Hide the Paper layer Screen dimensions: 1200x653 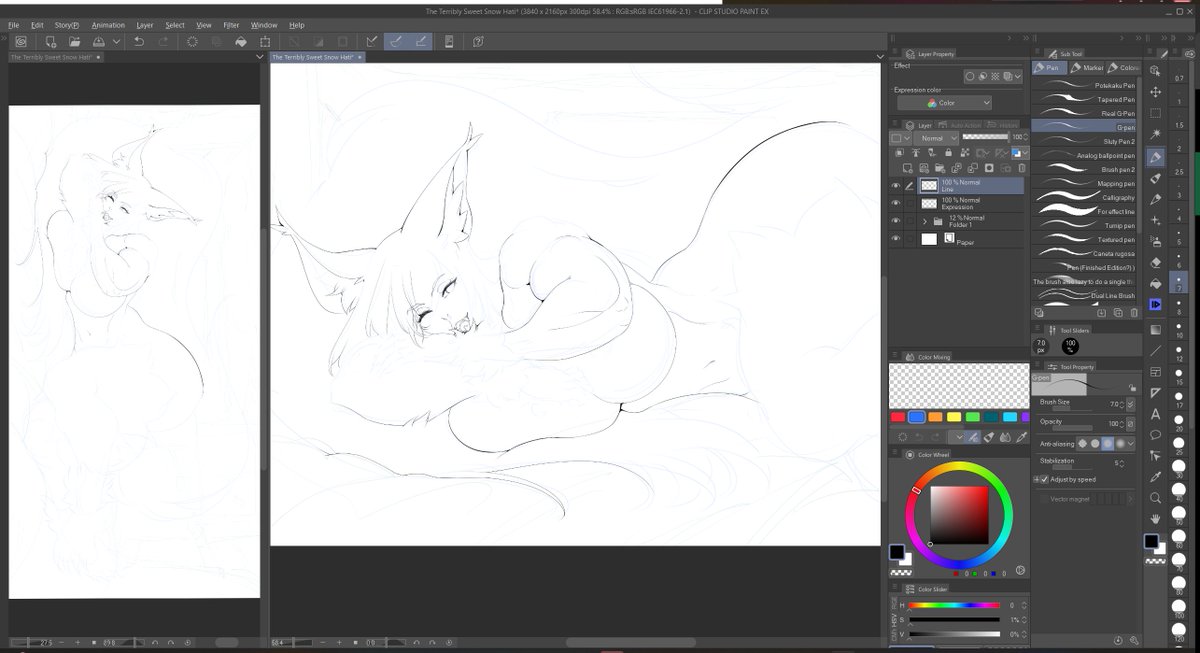896,238
